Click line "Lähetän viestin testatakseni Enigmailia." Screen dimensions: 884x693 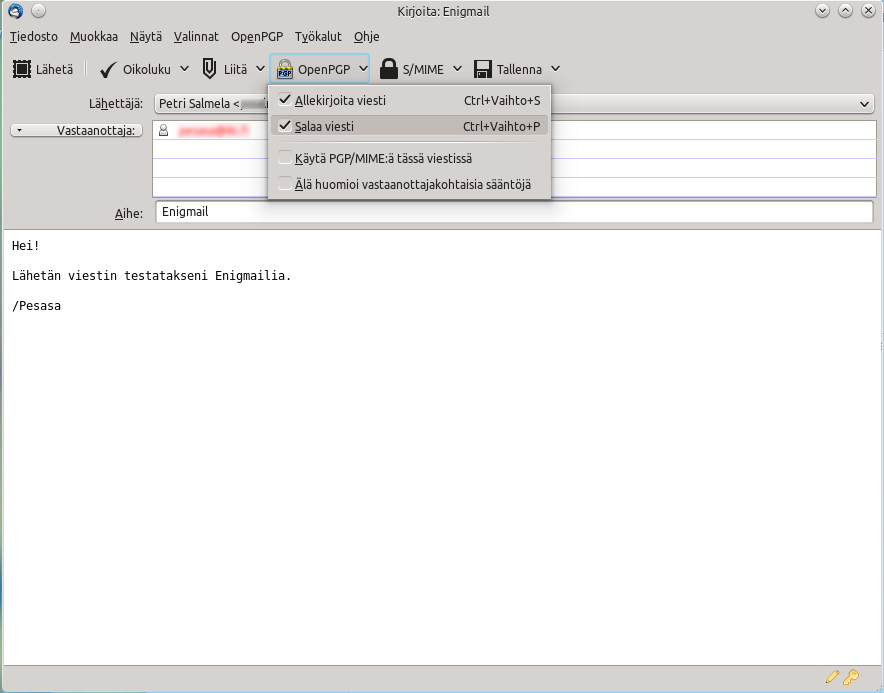(x=152, y=276)
